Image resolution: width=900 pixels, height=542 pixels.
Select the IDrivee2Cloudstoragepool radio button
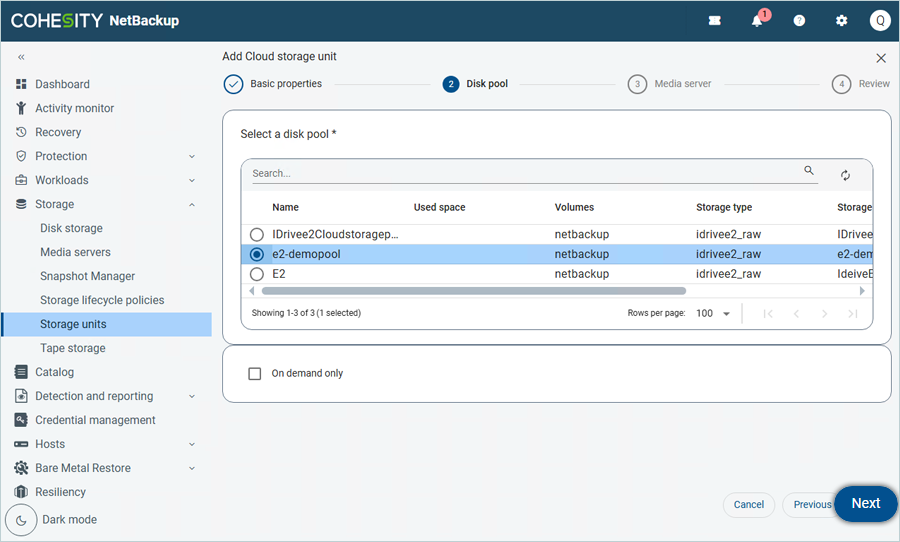(x=257, y=235)
